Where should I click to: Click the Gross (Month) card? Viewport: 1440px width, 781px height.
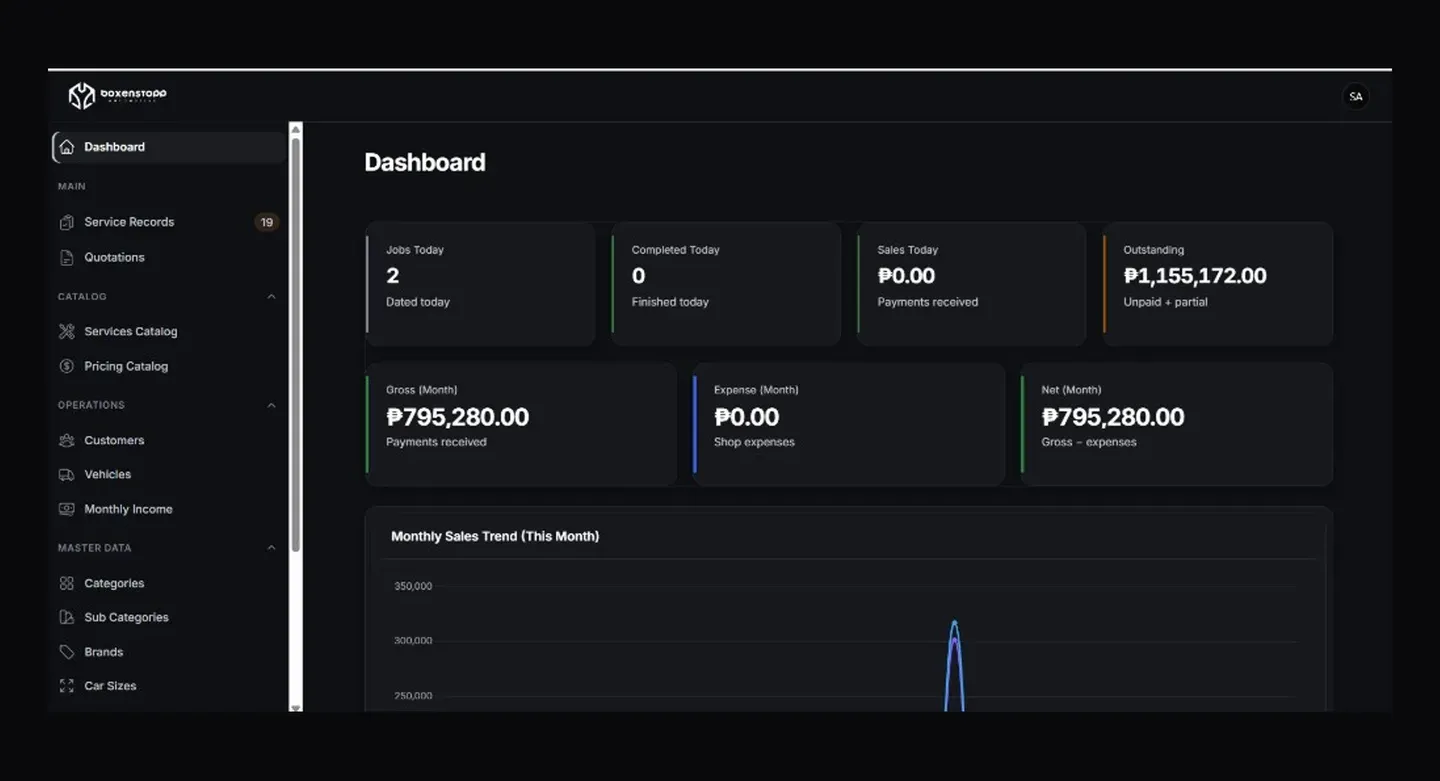coord(521,424)
